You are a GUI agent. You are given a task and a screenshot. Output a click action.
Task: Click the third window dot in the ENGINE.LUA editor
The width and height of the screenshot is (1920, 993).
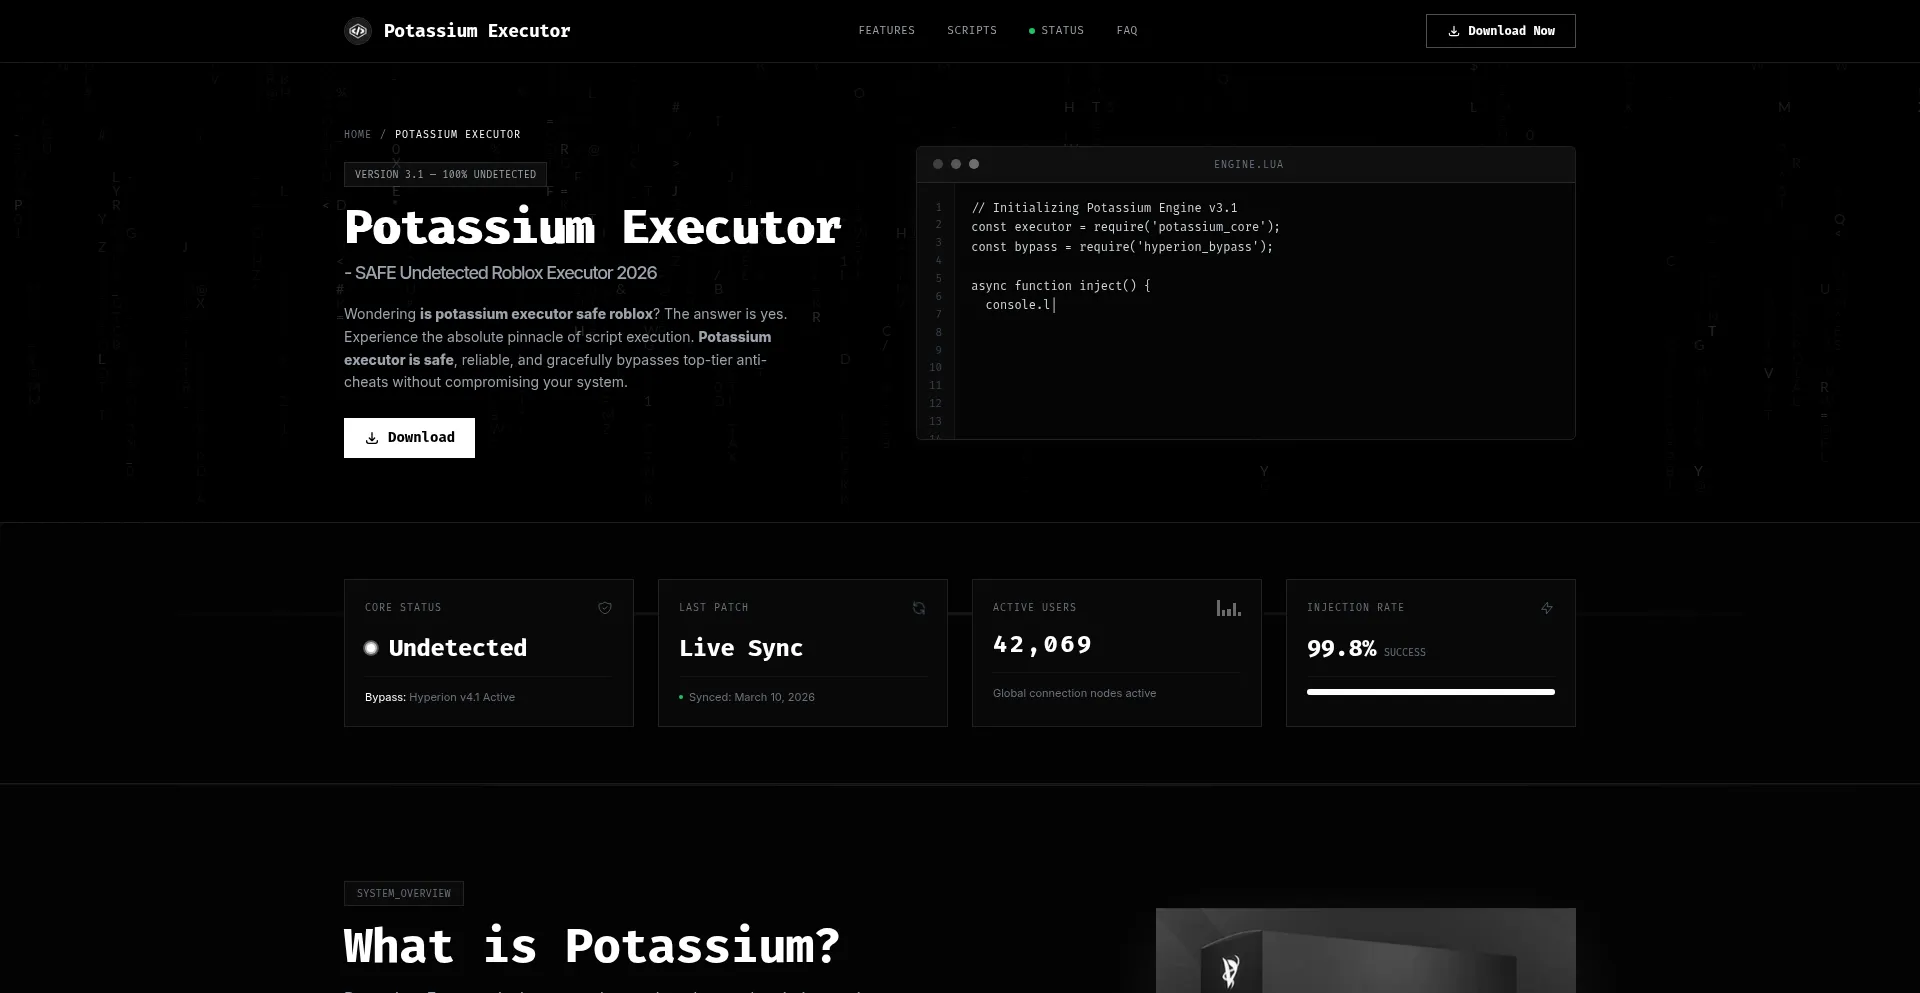pyautogui.click(x=974, y=164)
